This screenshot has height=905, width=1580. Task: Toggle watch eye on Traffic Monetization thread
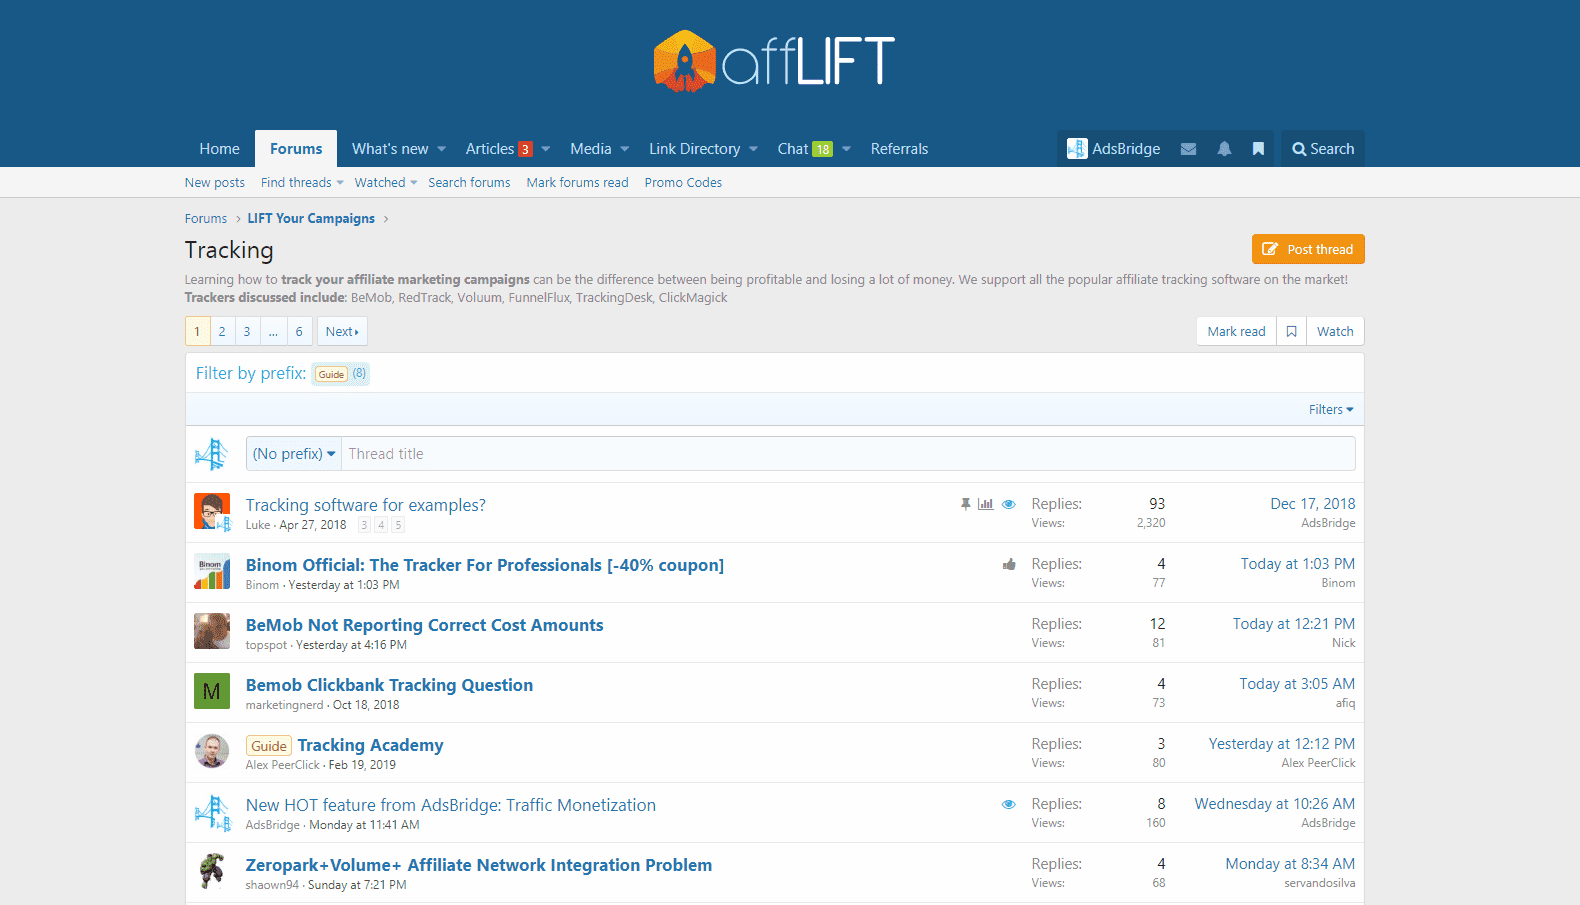pos(1009,804)
